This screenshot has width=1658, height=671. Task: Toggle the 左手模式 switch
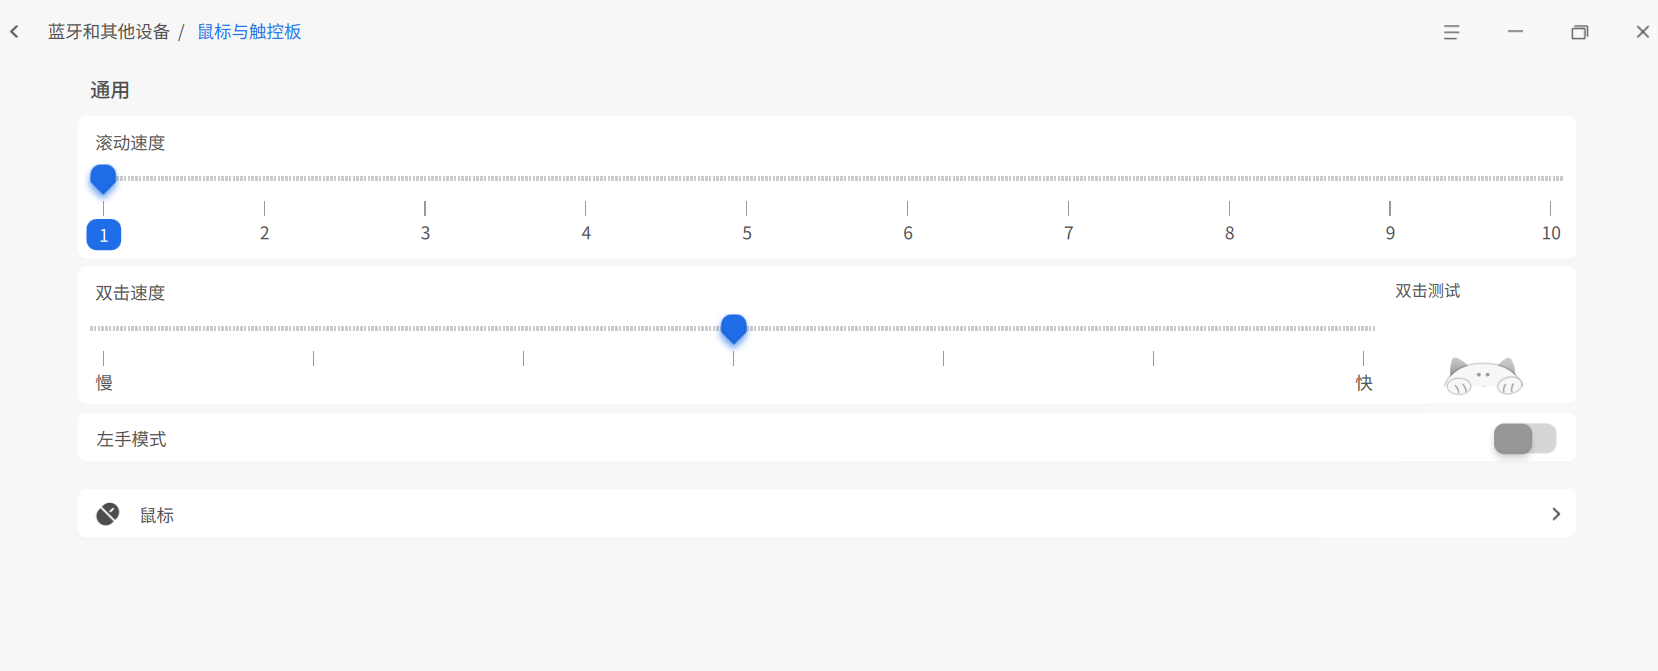(1524, 438)
